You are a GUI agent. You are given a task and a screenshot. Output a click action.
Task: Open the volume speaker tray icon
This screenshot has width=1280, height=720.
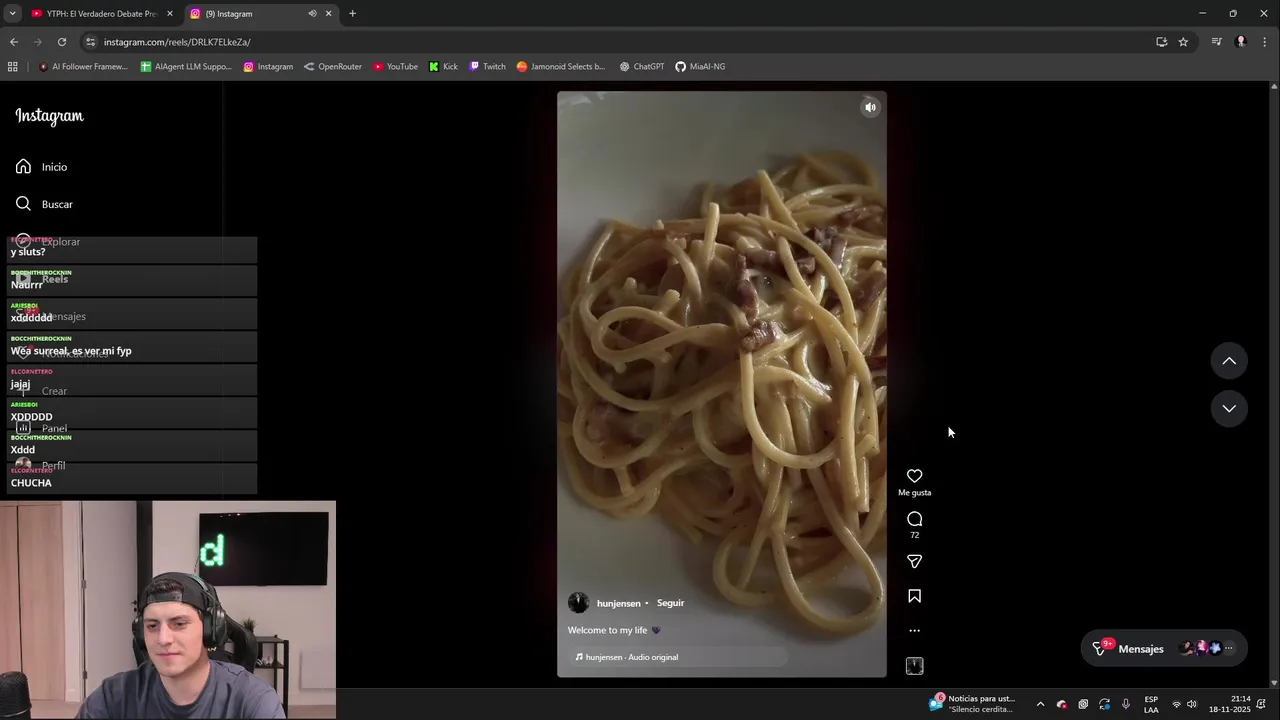tap(1192, 704)
